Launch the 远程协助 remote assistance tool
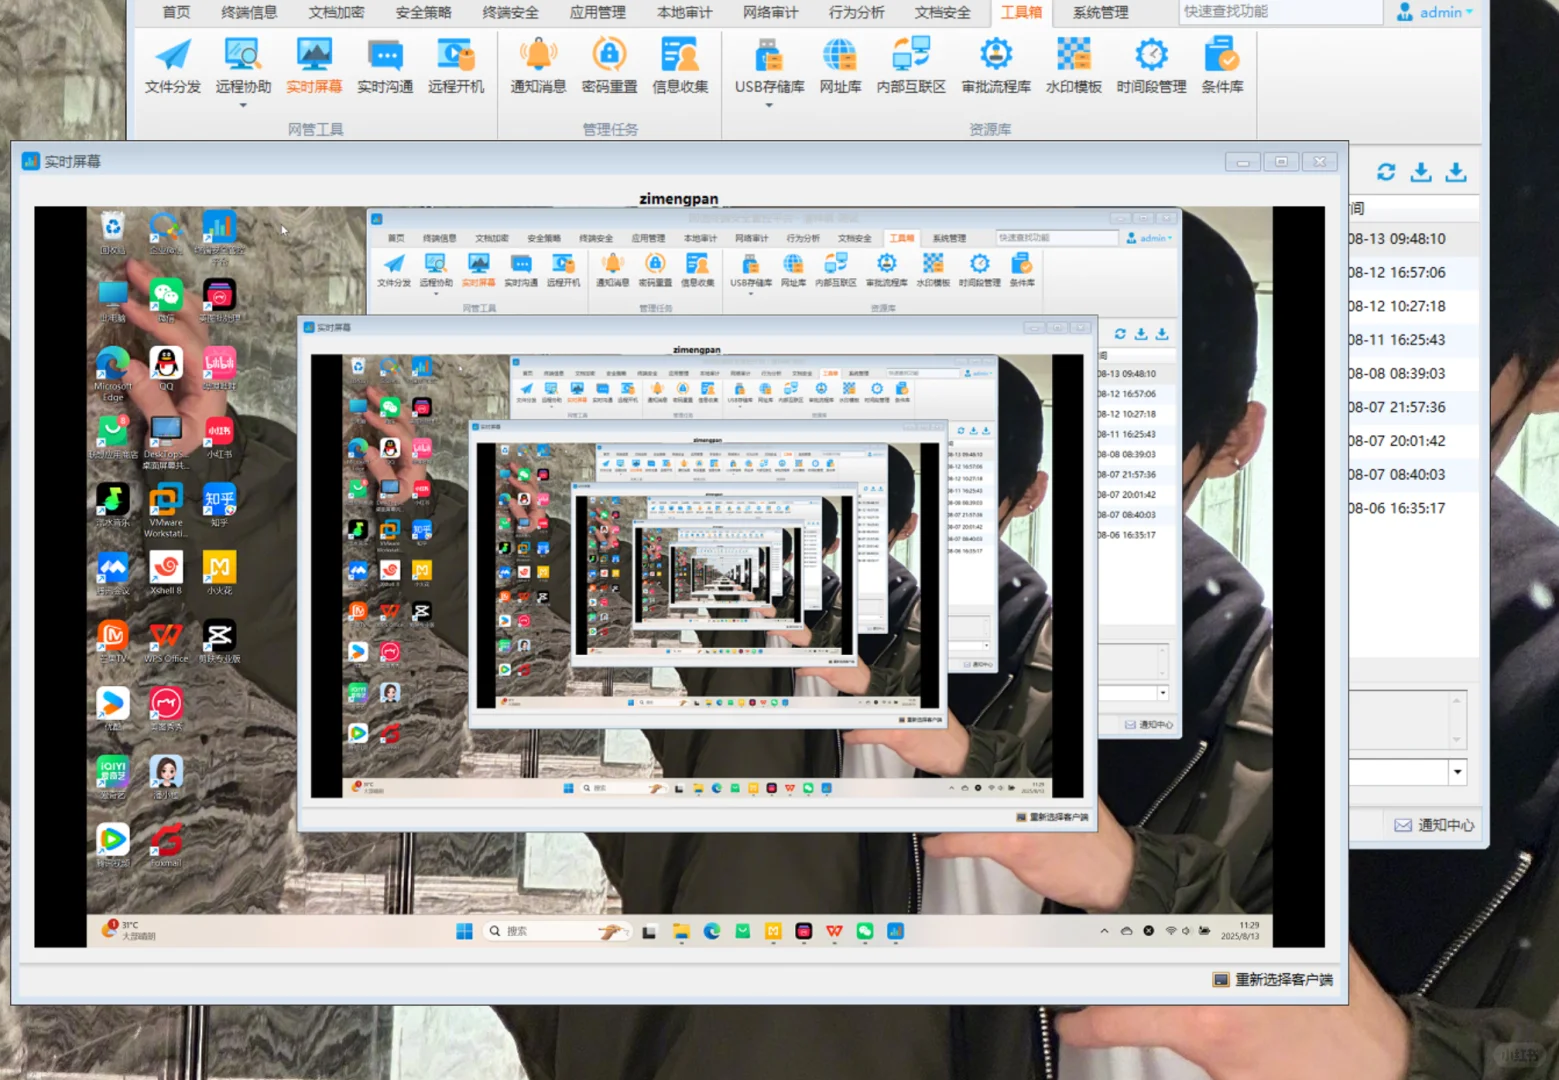 pyautogui.click(x=243, y=66)
